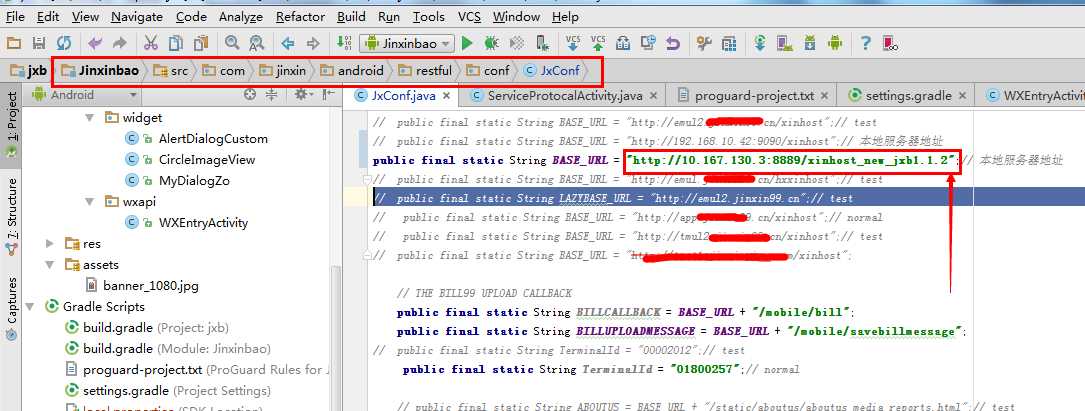Click the Run with Coverage icon
The image size is (1085, 411).
[x=517, y=43]
